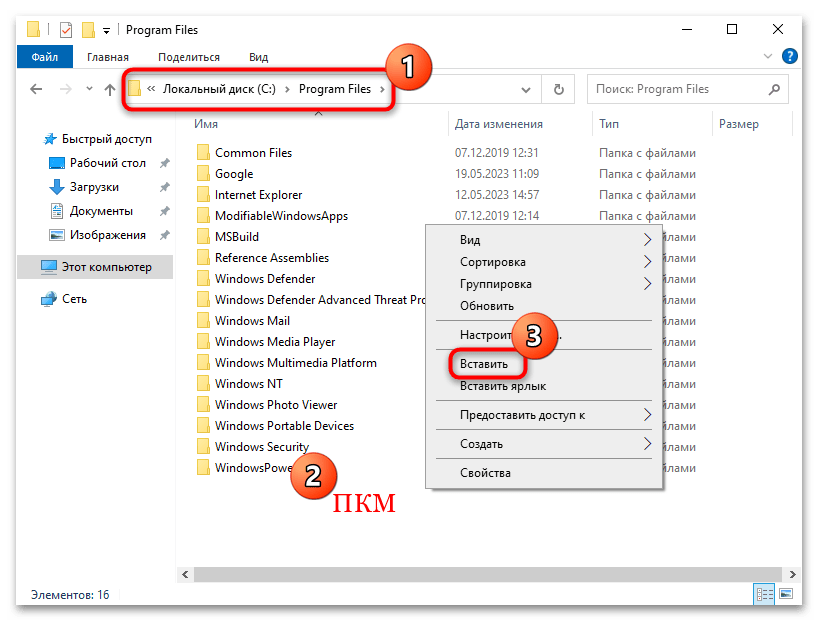Expand the chevron after Program Files breadcrumb

pyautogui.click(x=382, y=89)
